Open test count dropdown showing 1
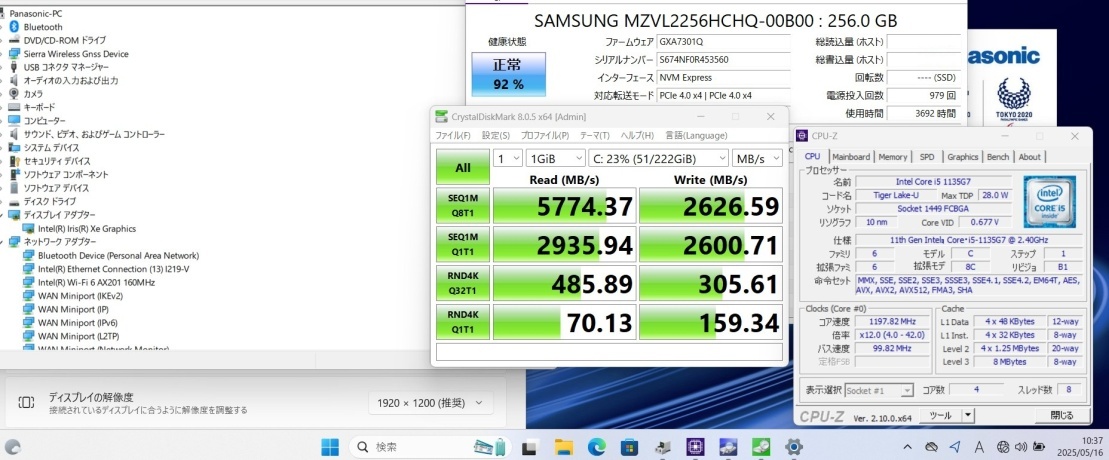 (508, 159)
